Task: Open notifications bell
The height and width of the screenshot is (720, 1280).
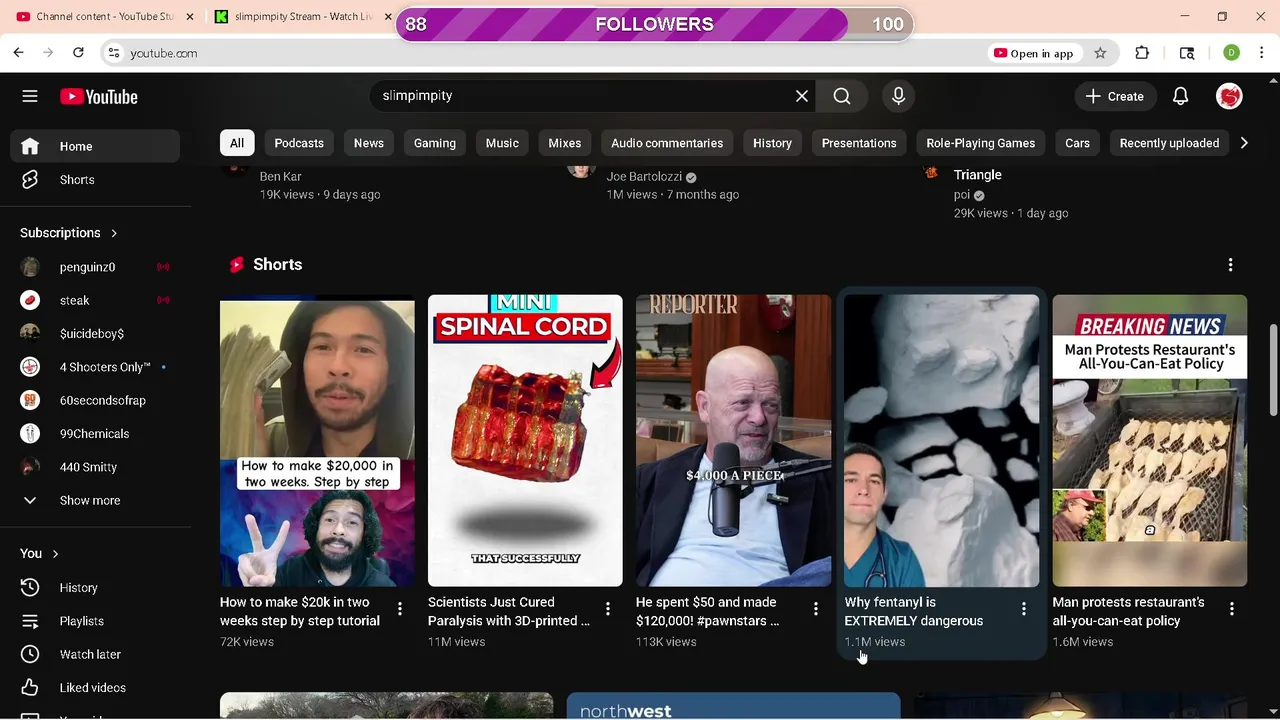Action: (1180, 96)
